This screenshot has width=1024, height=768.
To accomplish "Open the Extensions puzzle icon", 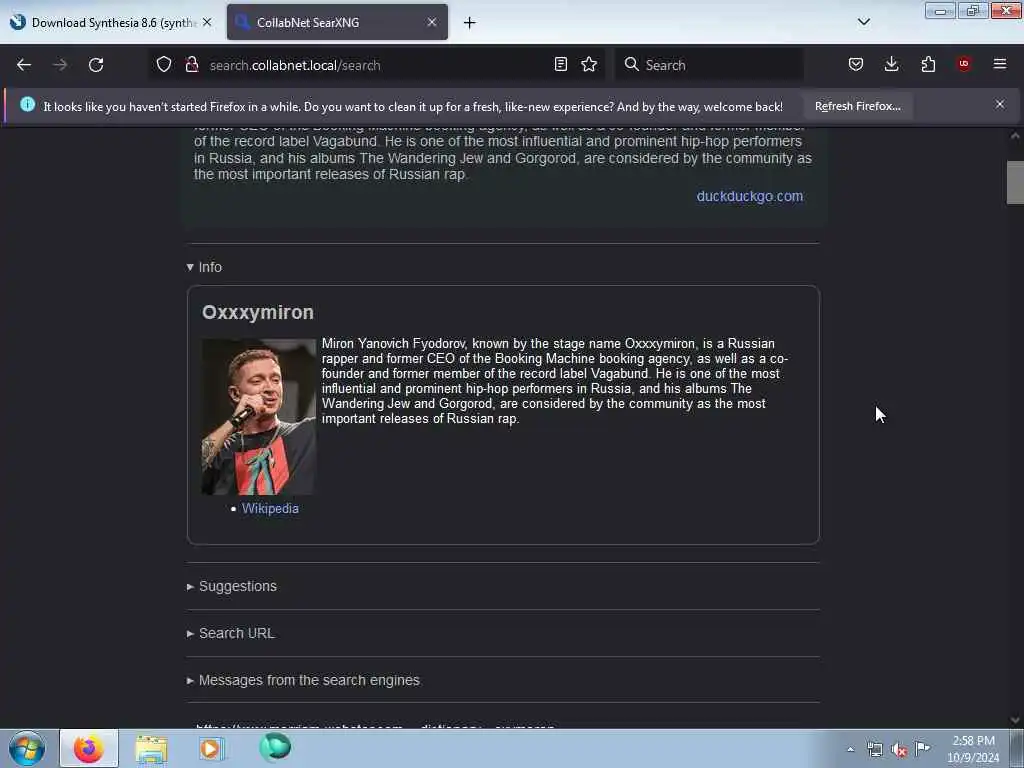I will pyautogui.click(x=928, y=64).
